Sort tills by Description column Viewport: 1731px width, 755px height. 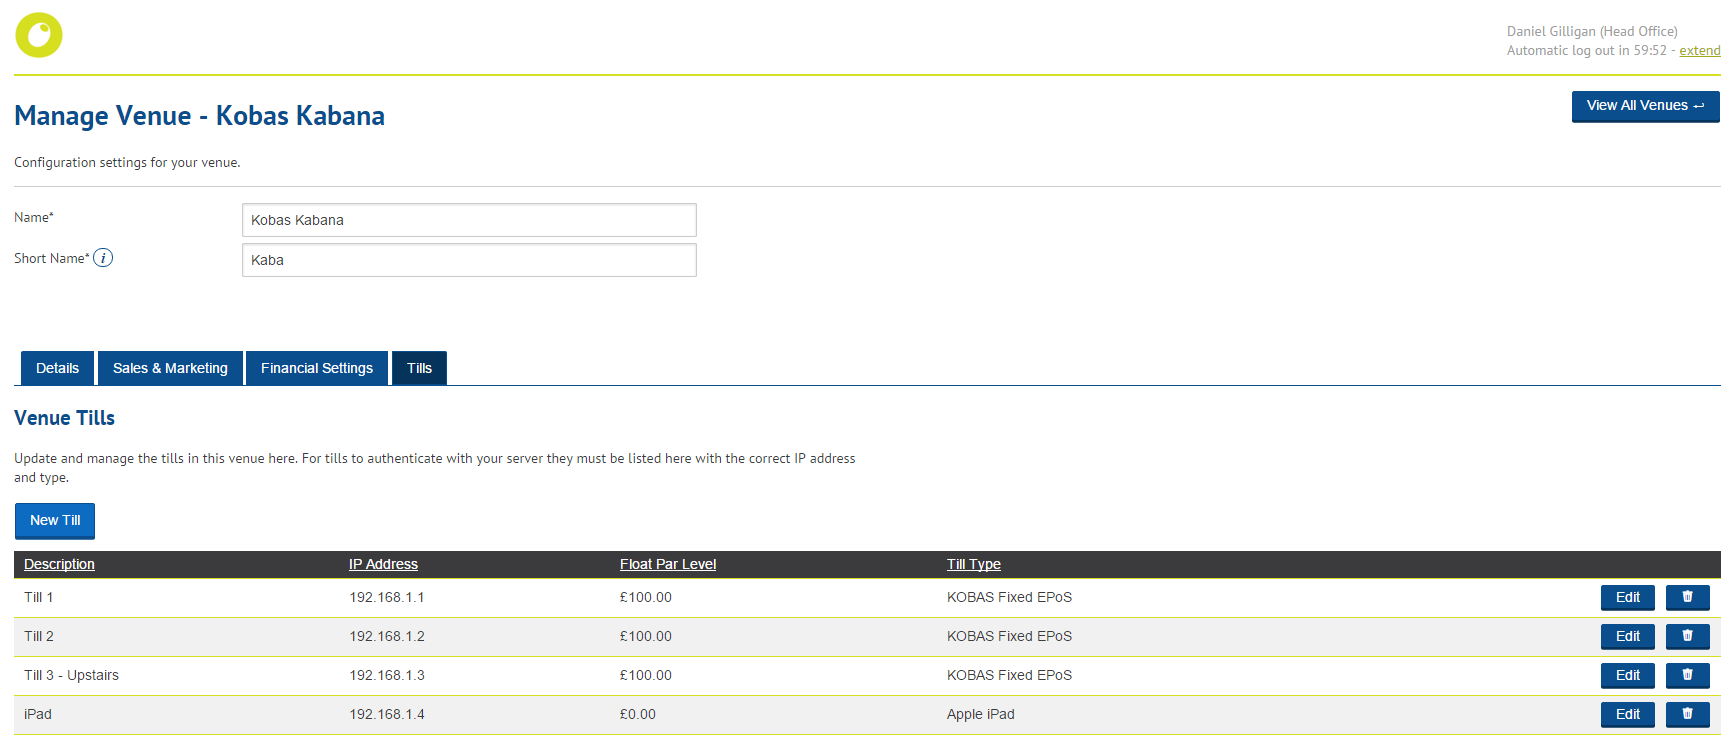point(59,564)
